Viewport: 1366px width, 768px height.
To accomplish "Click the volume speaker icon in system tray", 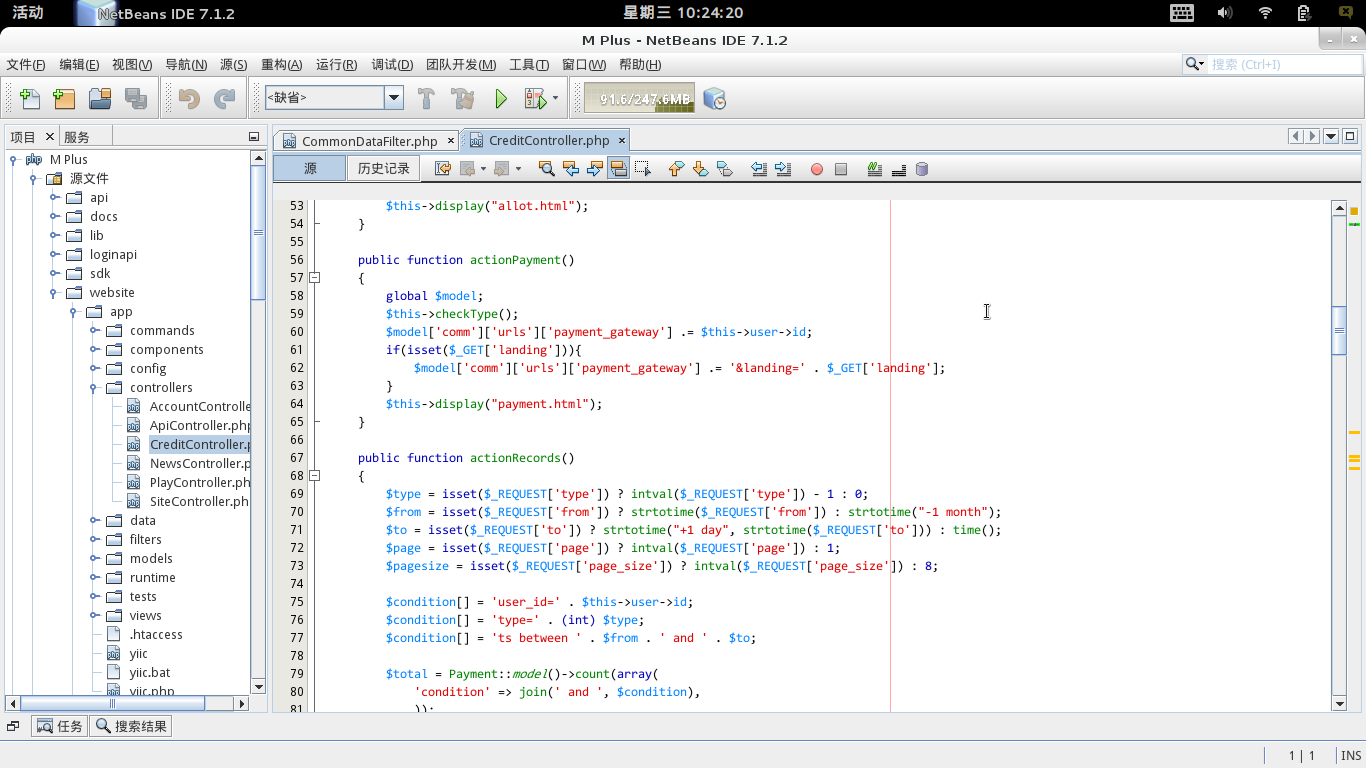I will click(1225, 13).
